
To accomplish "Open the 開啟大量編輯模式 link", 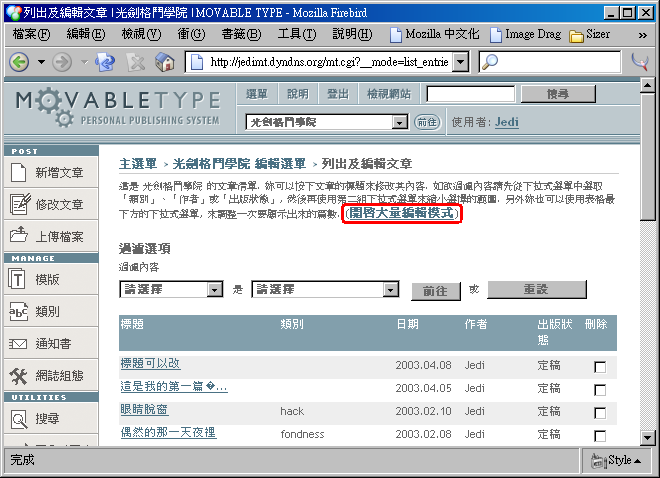I will (402, 213).
